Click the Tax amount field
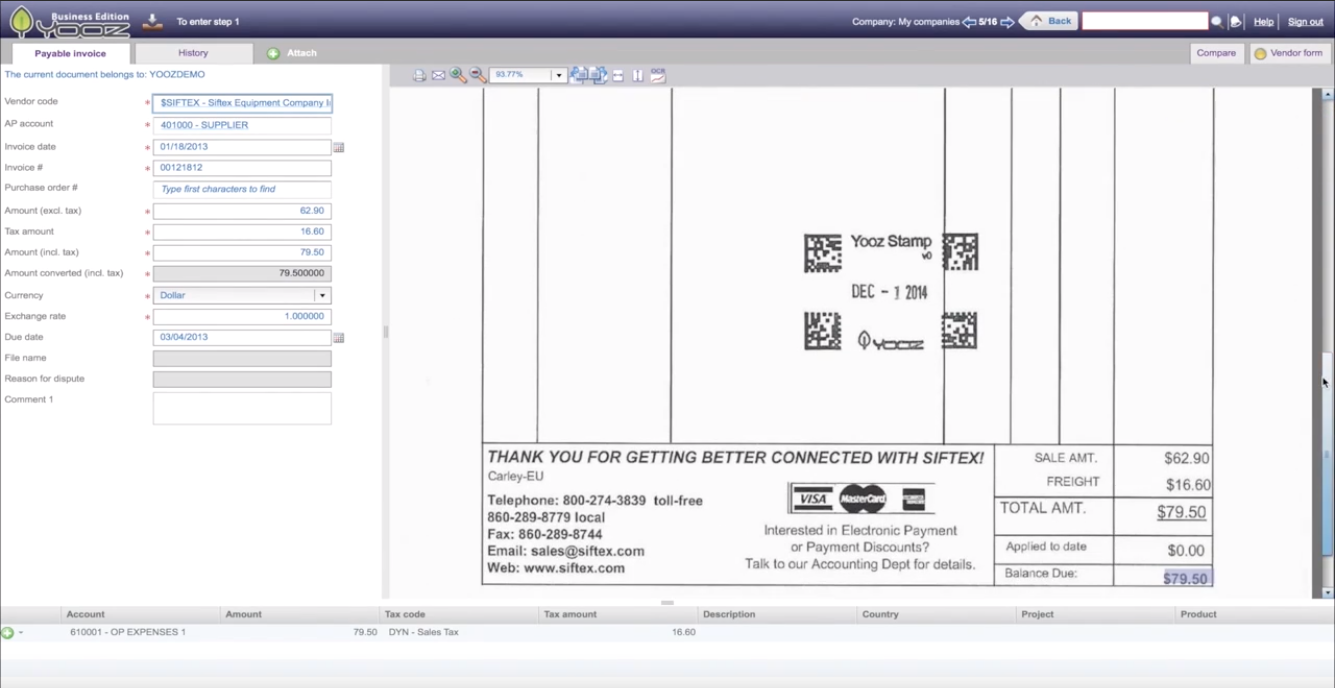This screenshot has width=1335, height=688. pos(242,232)
